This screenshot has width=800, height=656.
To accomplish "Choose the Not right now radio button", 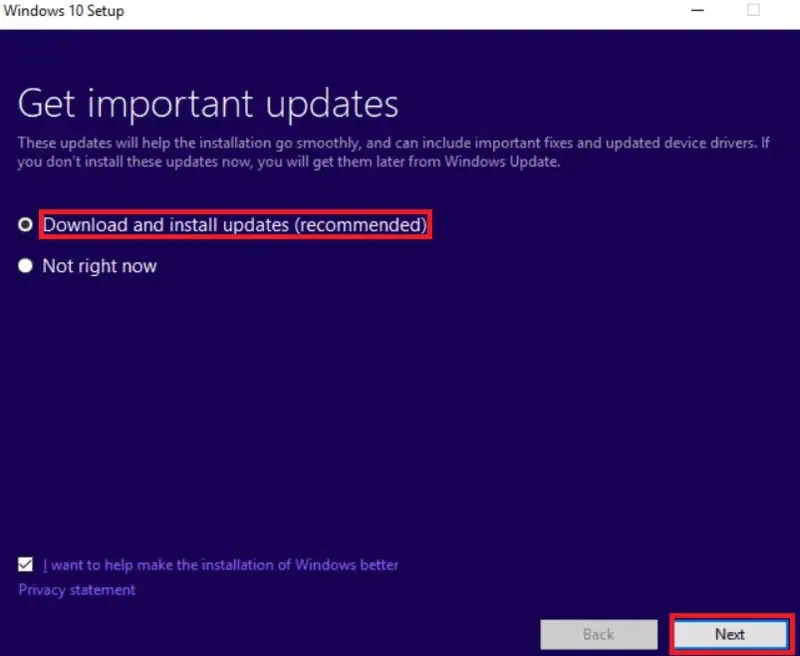I will (25, 266).
